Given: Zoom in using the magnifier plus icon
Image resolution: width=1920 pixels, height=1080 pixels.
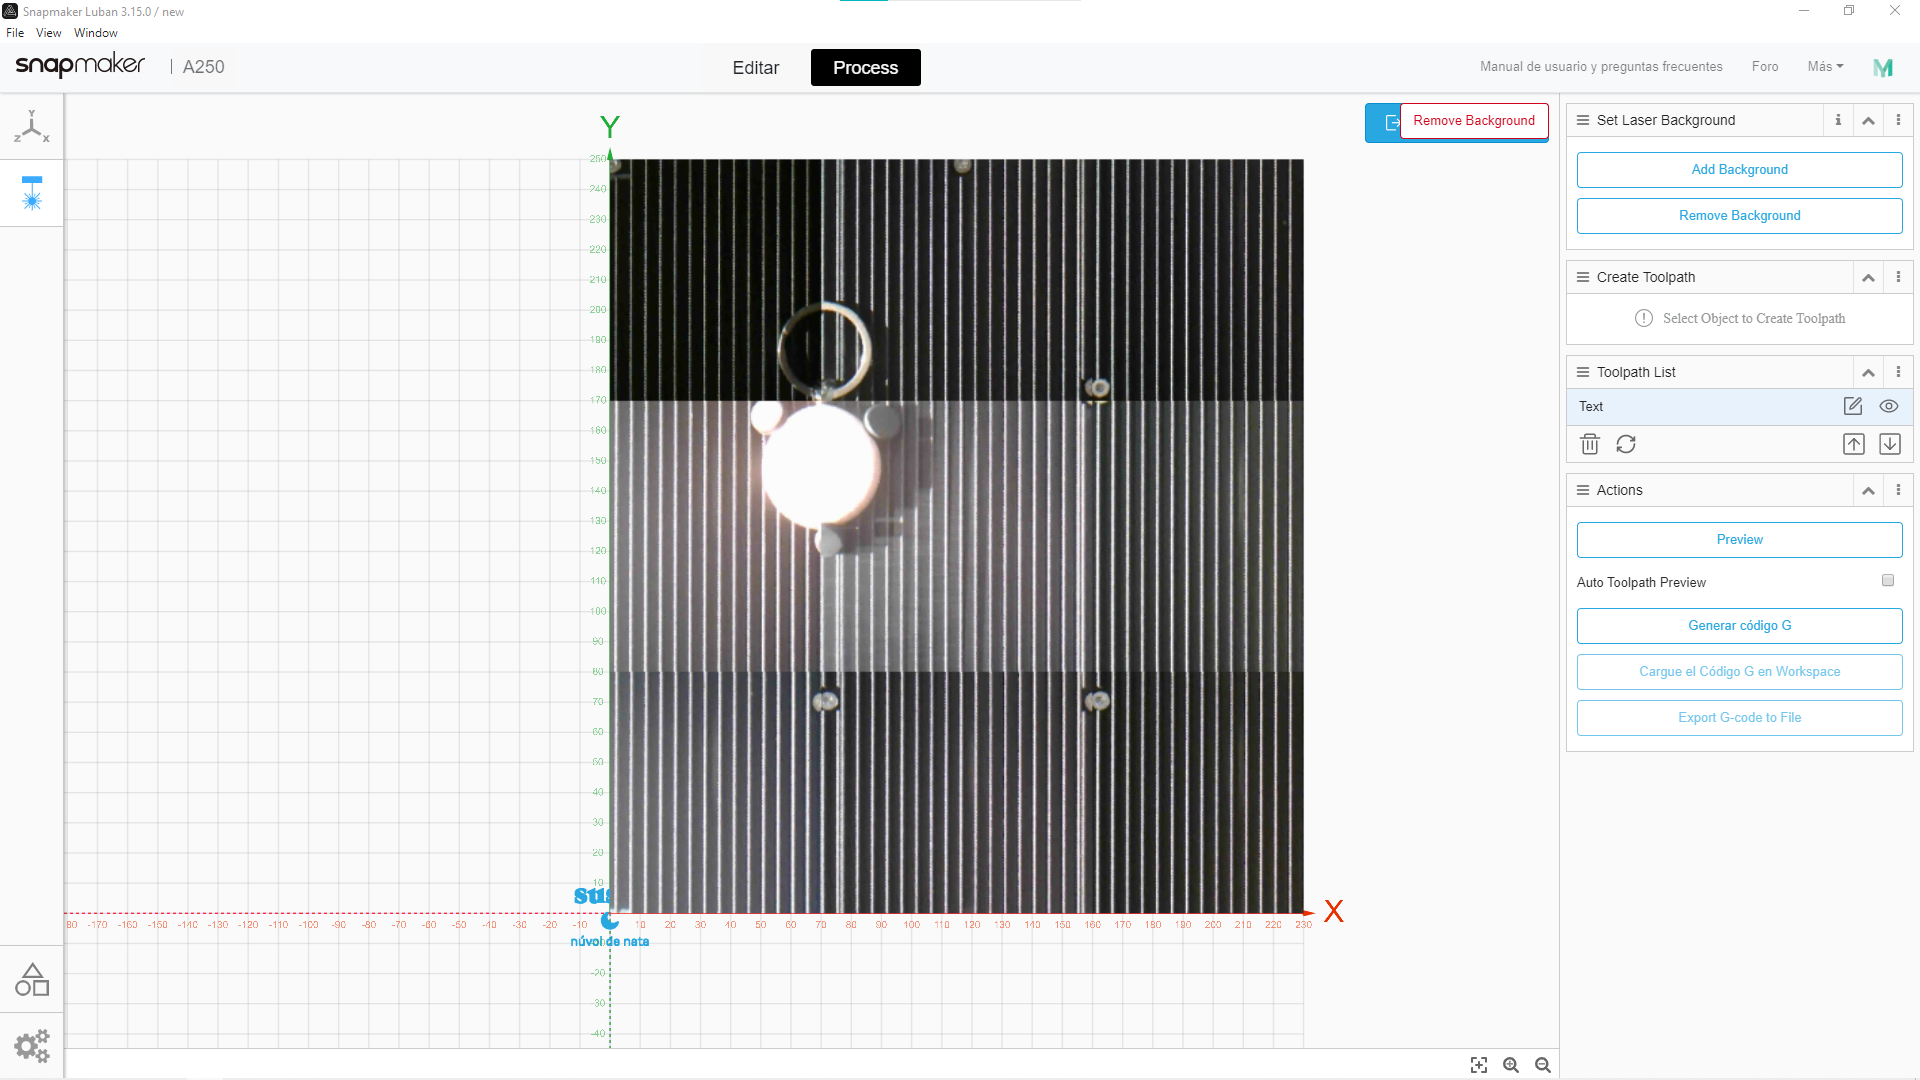Looking at the screenshot, I should click(1511, 1064).
